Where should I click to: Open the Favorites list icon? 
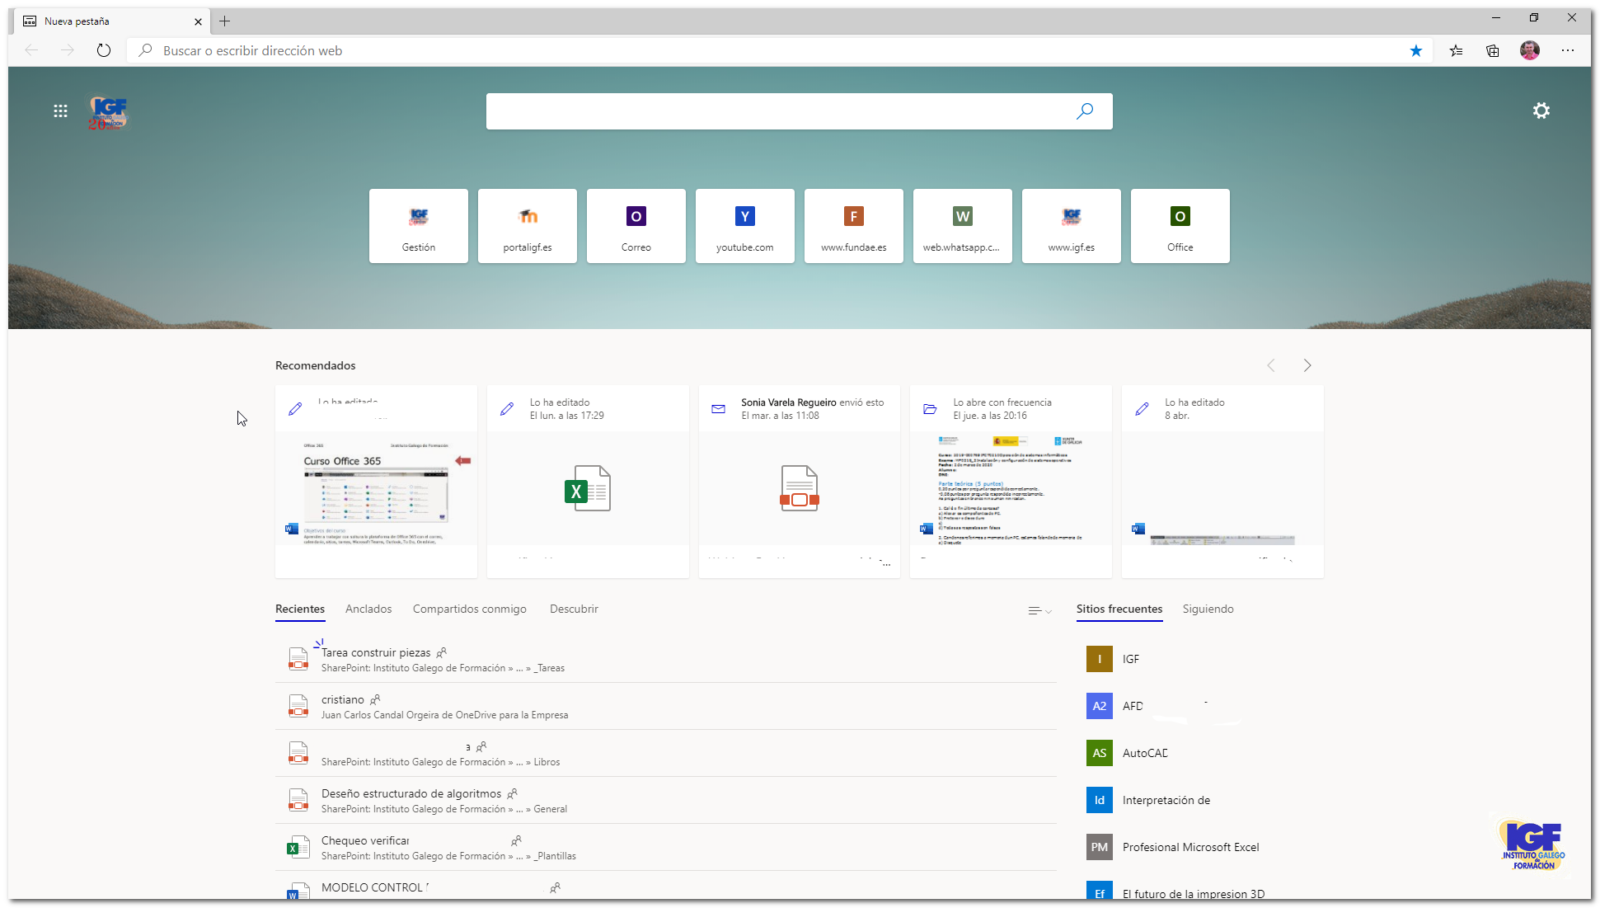click(x=1456, y=51)
